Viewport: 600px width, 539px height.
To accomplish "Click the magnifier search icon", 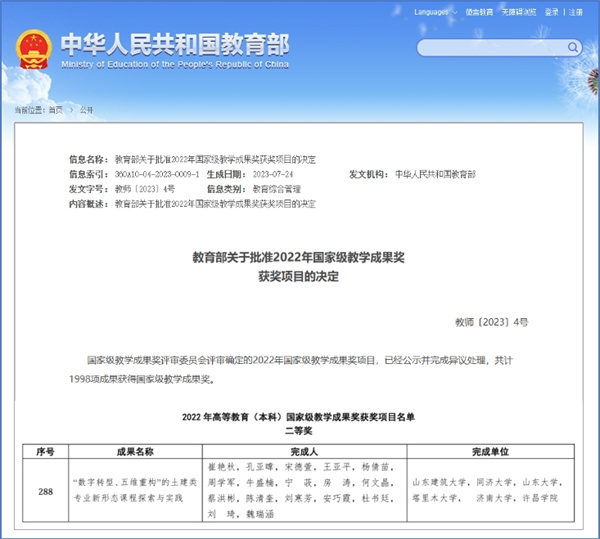I will (x=572, y=47).
